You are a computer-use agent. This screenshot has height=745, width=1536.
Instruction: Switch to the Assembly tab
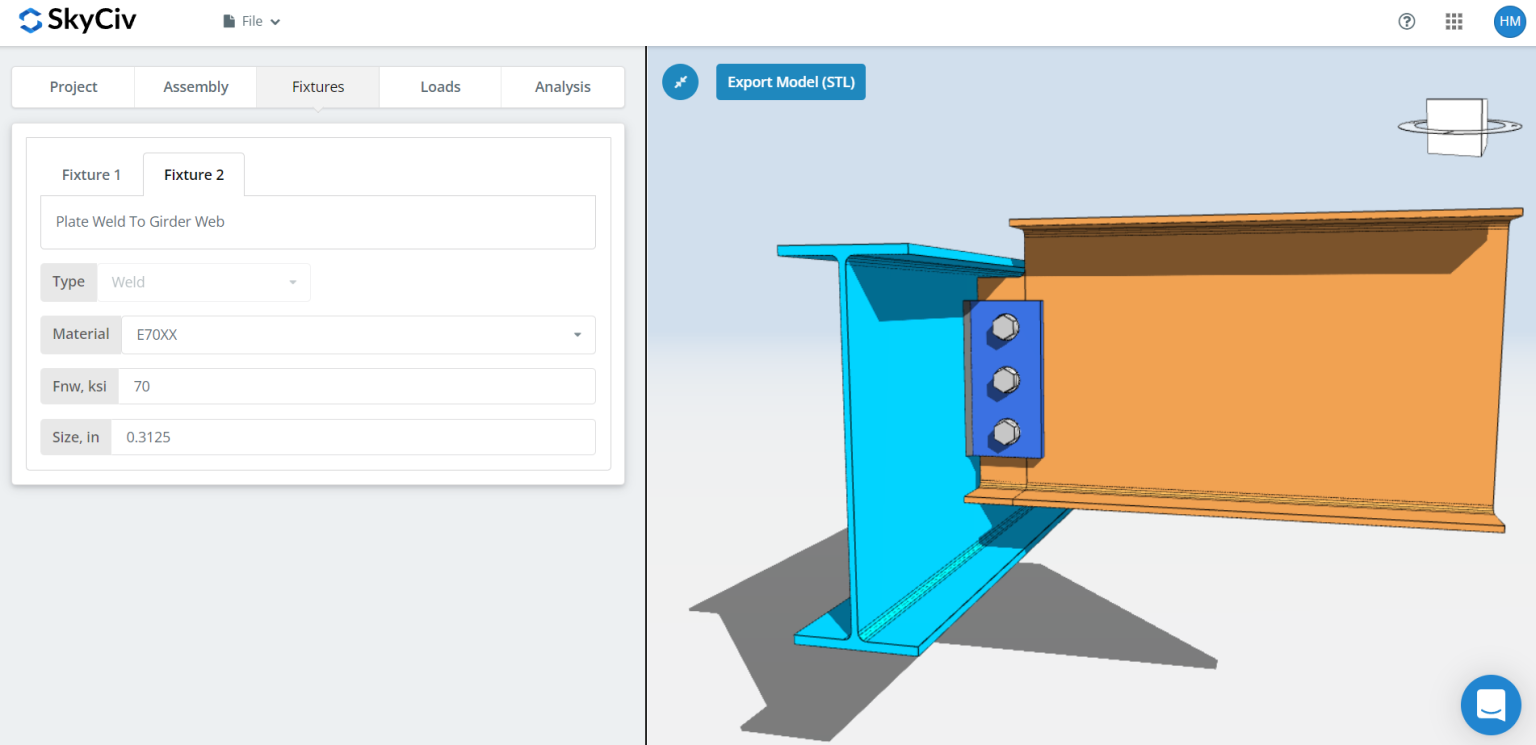(196, 87)
